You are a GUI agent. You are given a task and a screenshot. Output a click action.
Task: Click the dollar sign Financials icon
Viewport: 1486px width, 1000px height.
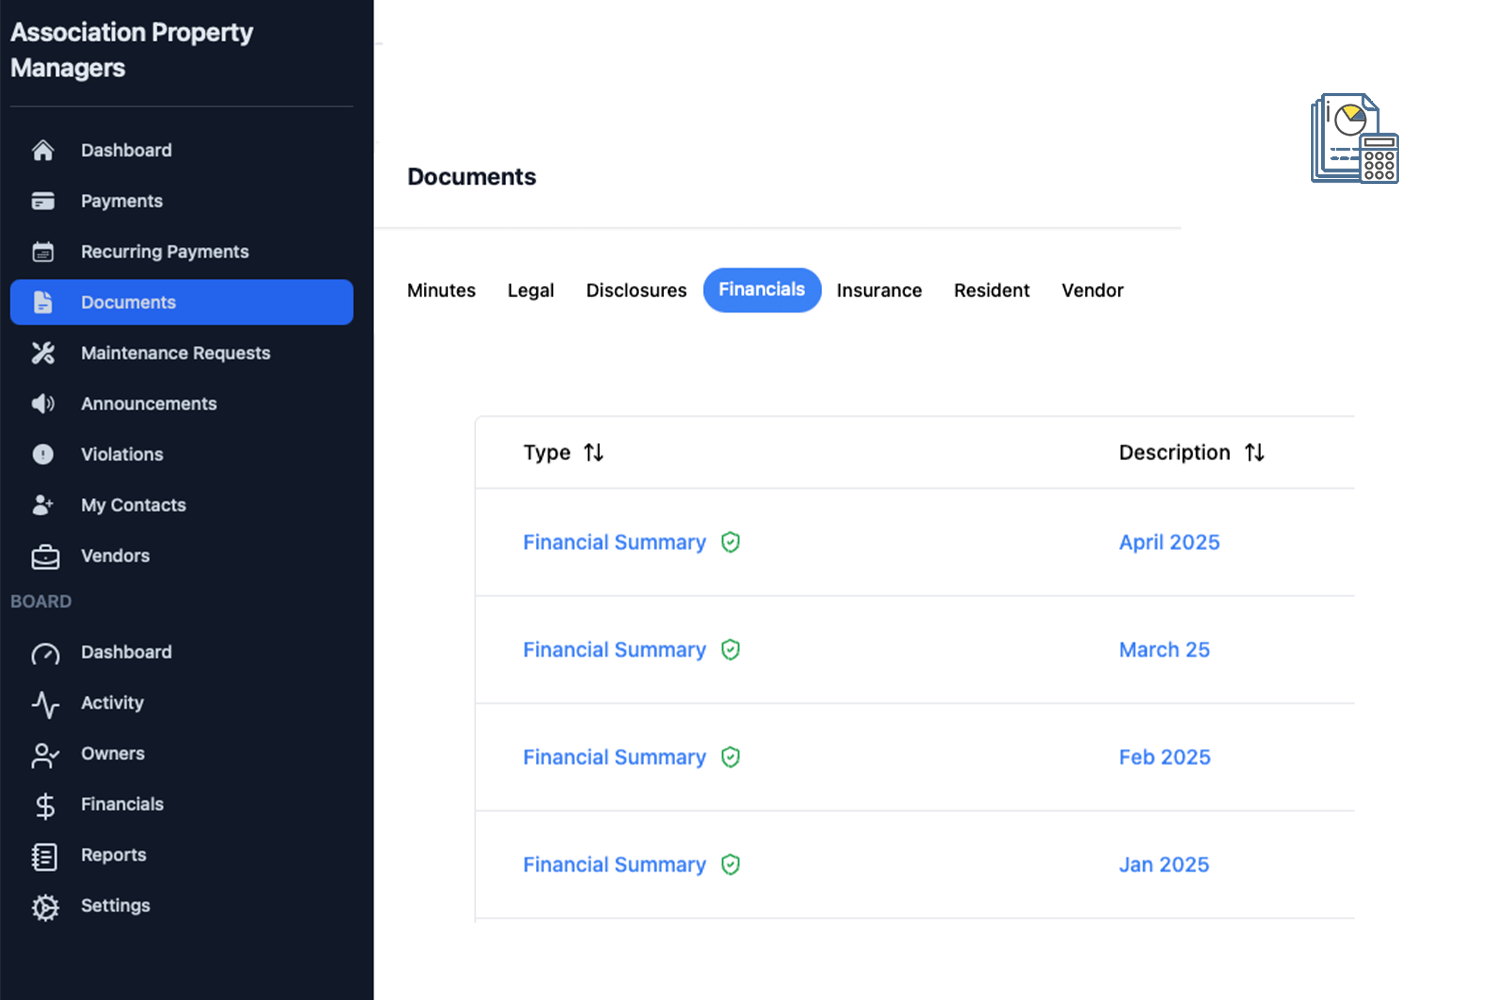(x=45, y=806)
